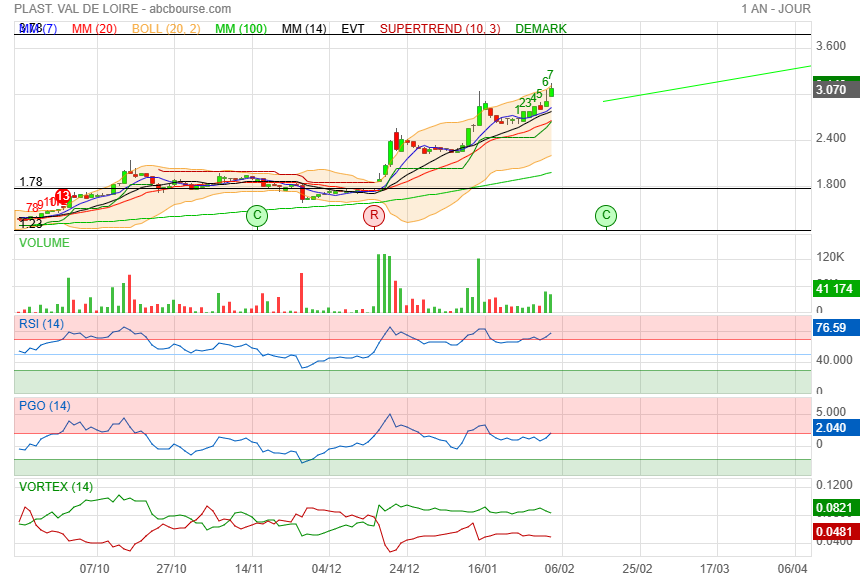Click the VOLUME panel title

coord(45,242)
